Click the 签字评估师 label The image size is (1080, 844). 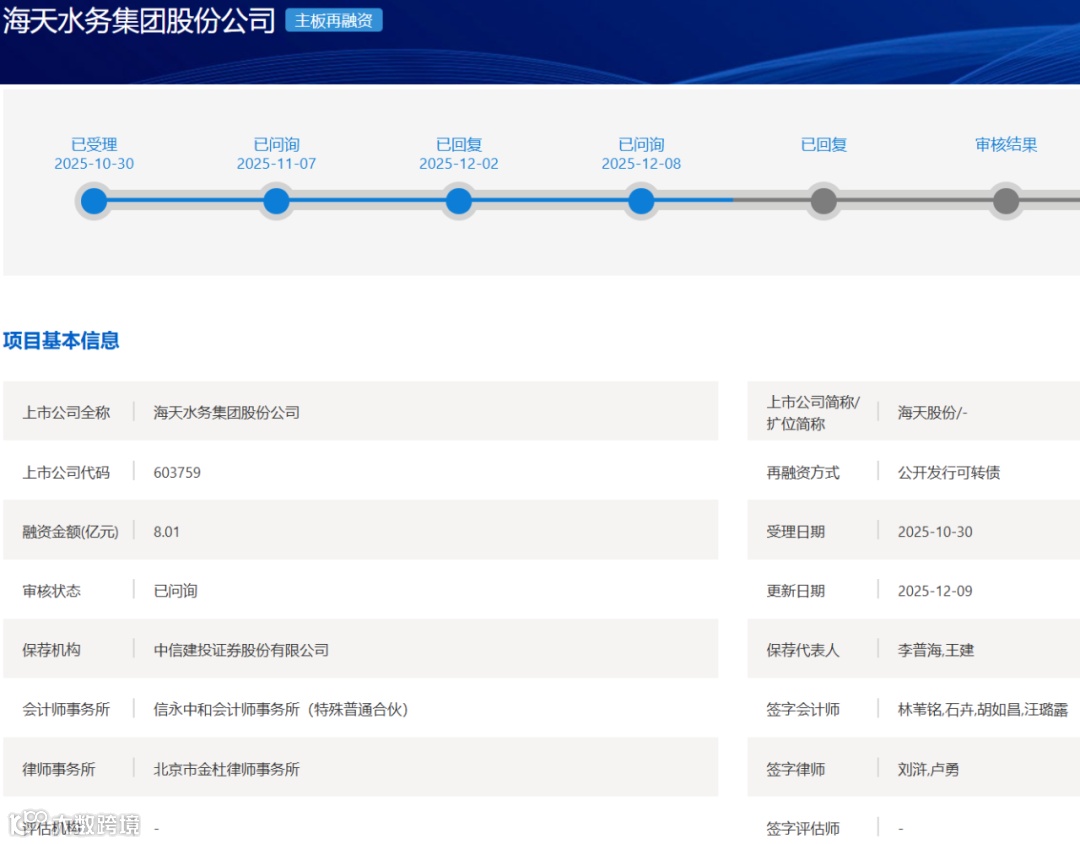803,829
